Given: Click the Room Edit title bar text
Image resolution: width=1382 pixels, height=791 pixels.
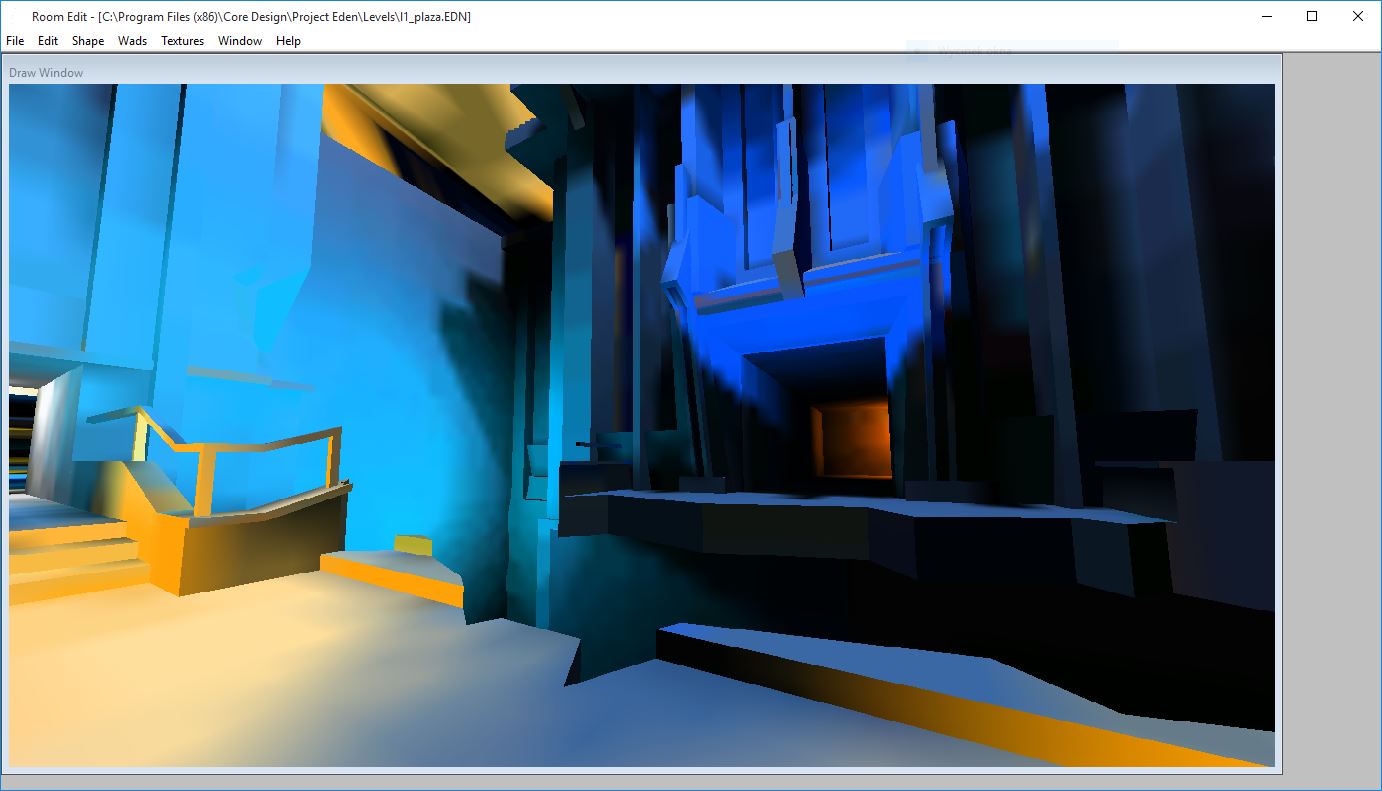Looking at the screenshot, I should point(251,17).
